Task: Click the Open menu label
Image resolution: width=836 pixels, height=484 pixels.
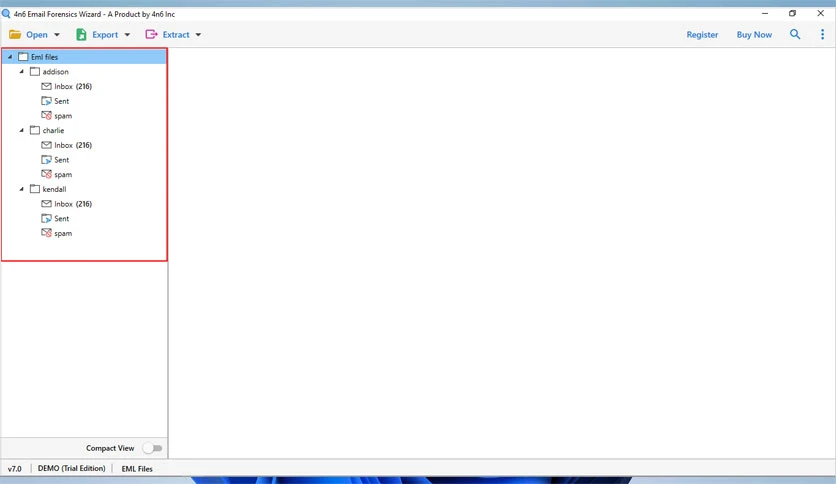Action: click(37, 35)
